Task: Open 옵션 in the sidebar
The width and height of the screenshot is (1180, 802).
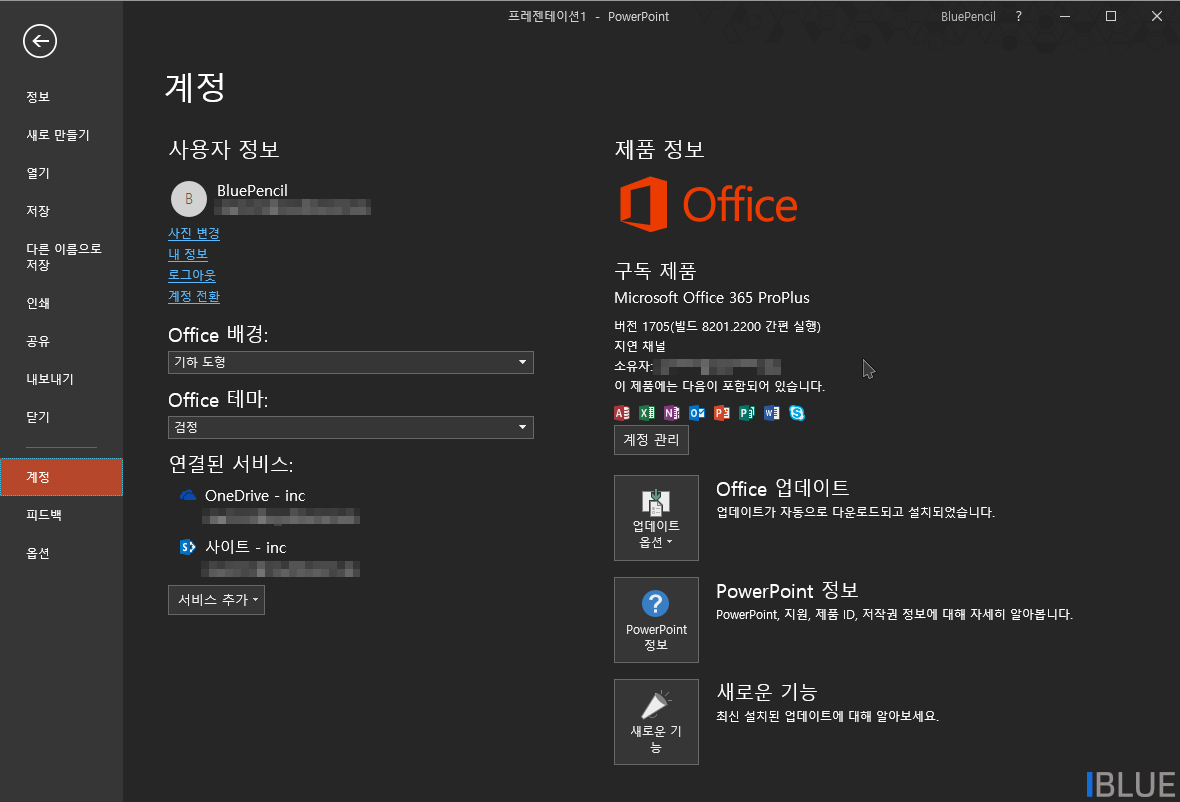Action: pyautogui.click(x=61, y=553)
